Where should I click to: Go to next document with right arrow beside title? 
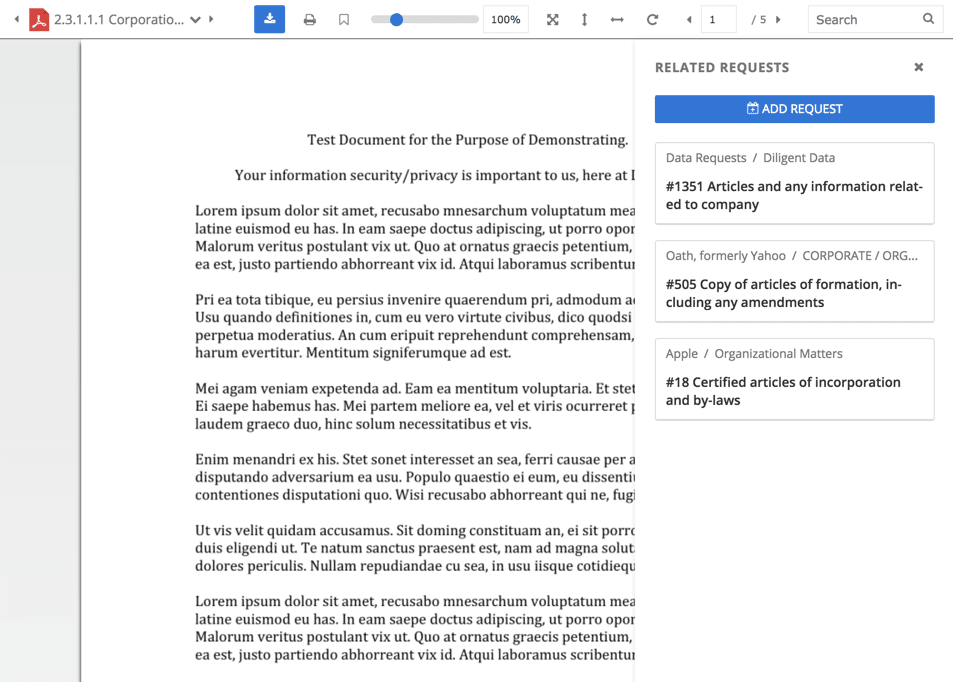tap(211, 19)
